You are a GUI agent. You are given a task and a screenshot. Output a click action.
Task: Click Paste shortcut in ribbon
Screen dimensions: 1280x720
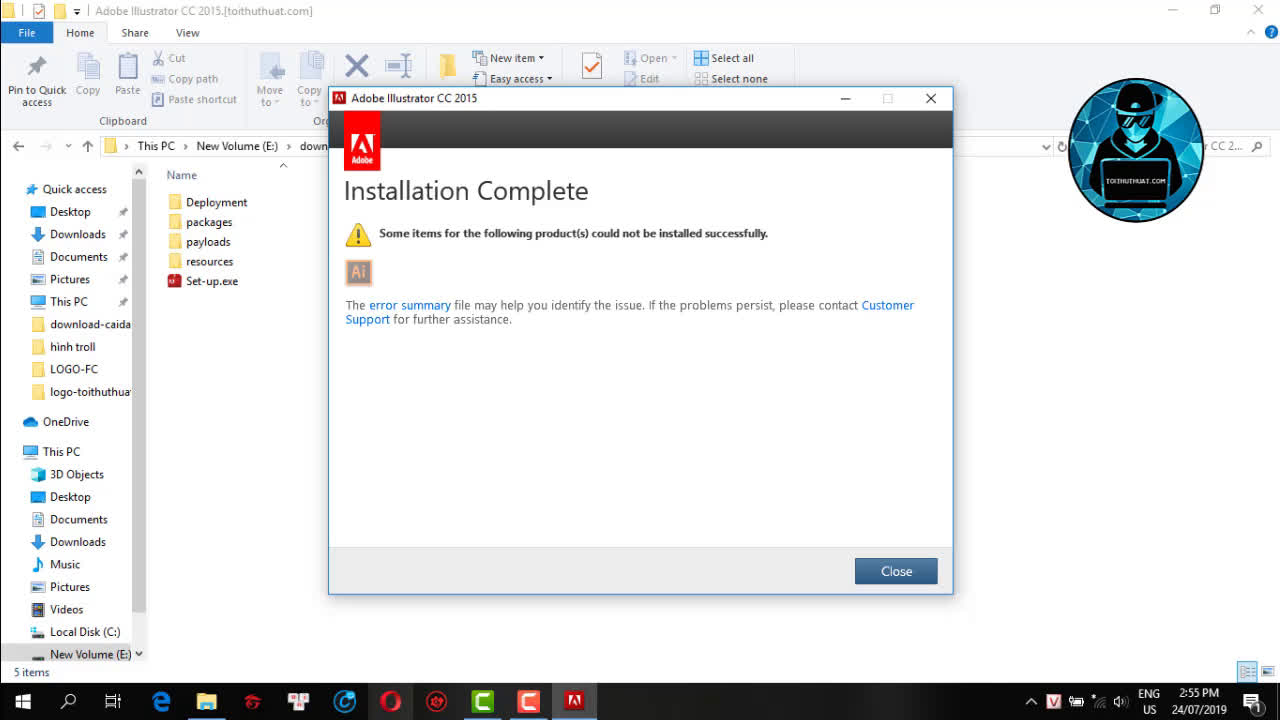[195, 99]
